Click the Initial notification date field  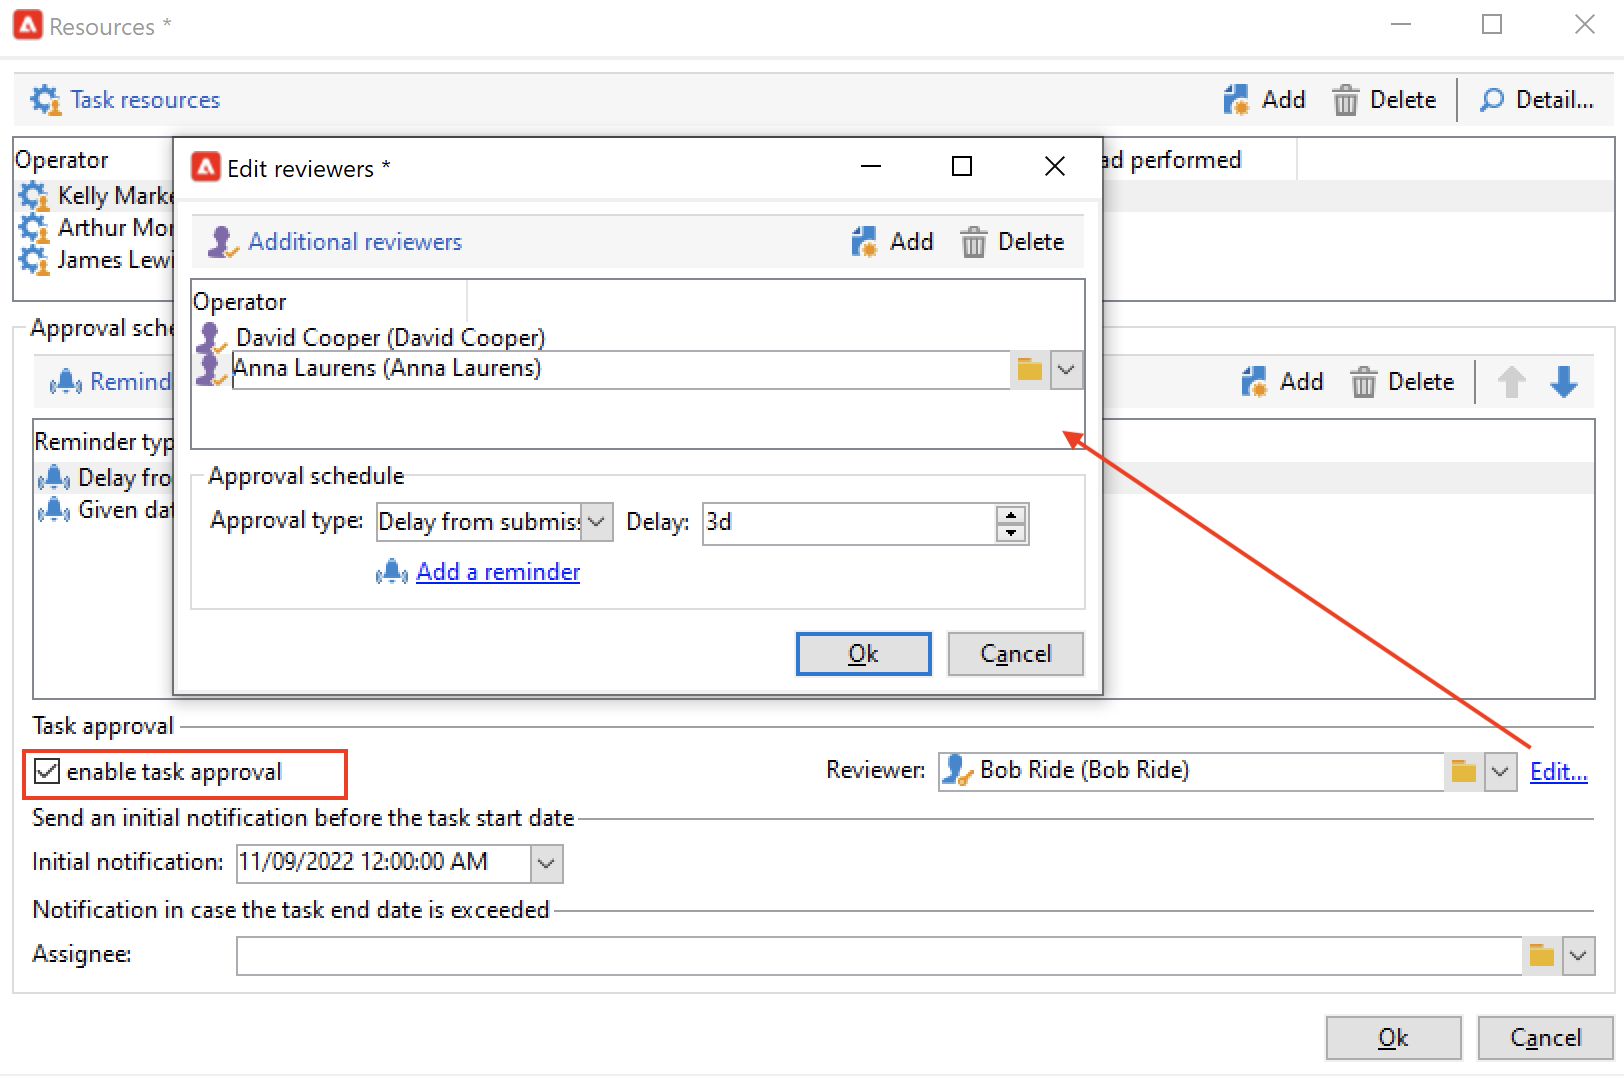click(384, 863)
